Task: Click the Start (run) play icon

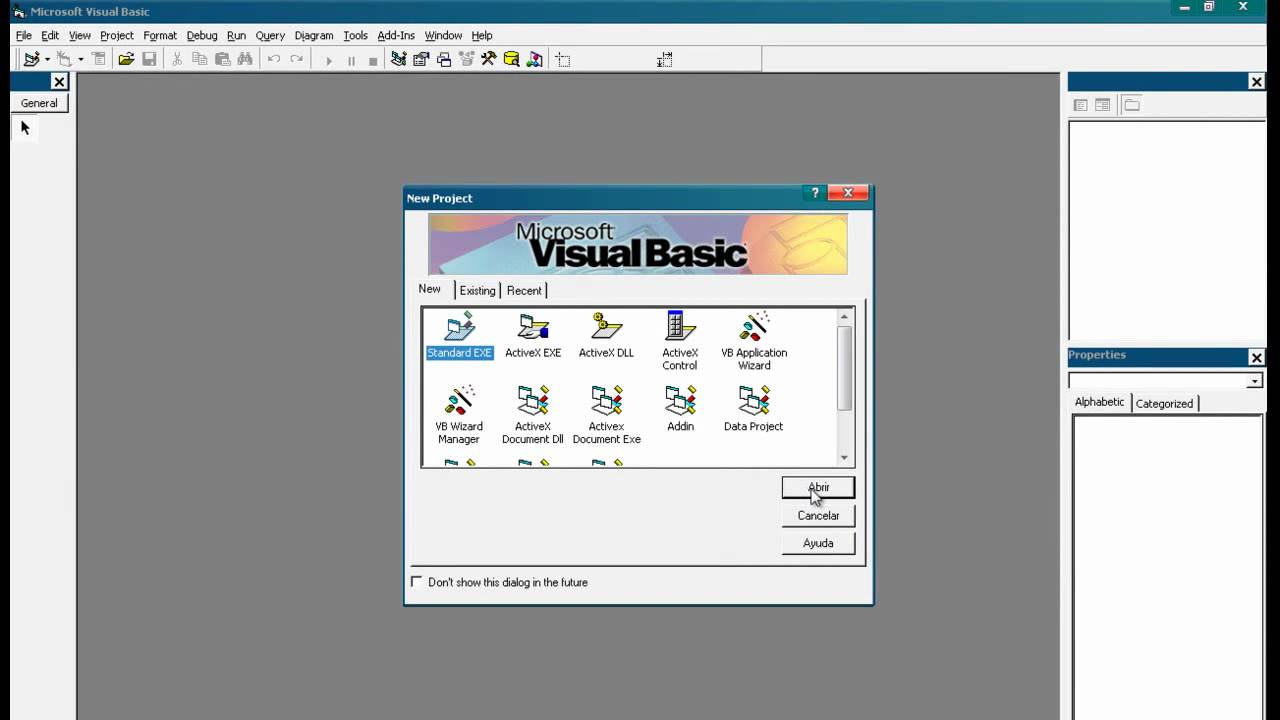Action: point(328,61)
